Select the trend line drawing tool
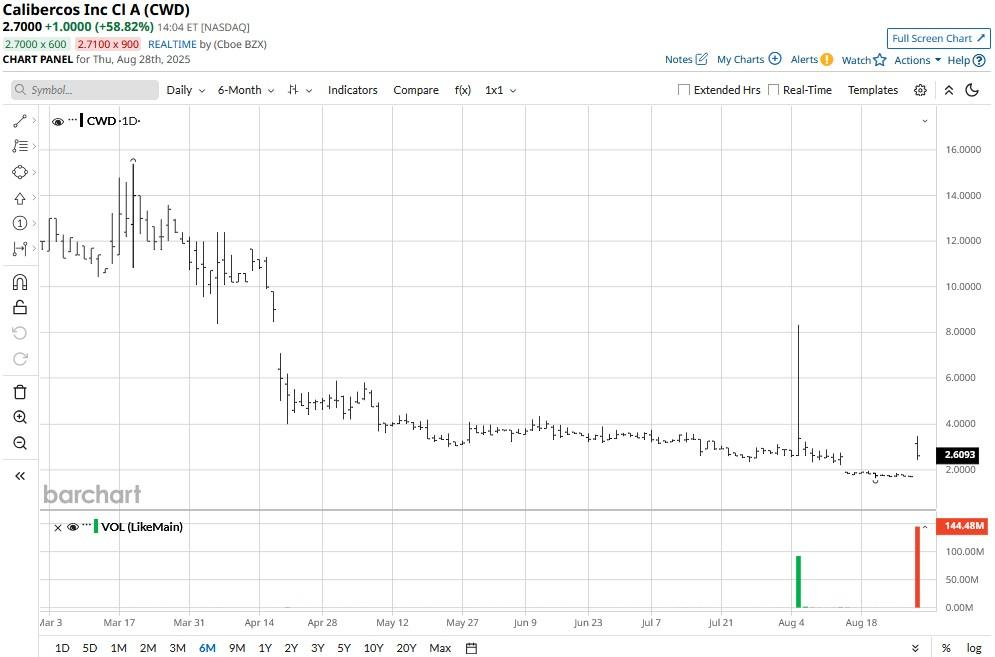This screenshot has height=657, width=995. tap(20, 121)
